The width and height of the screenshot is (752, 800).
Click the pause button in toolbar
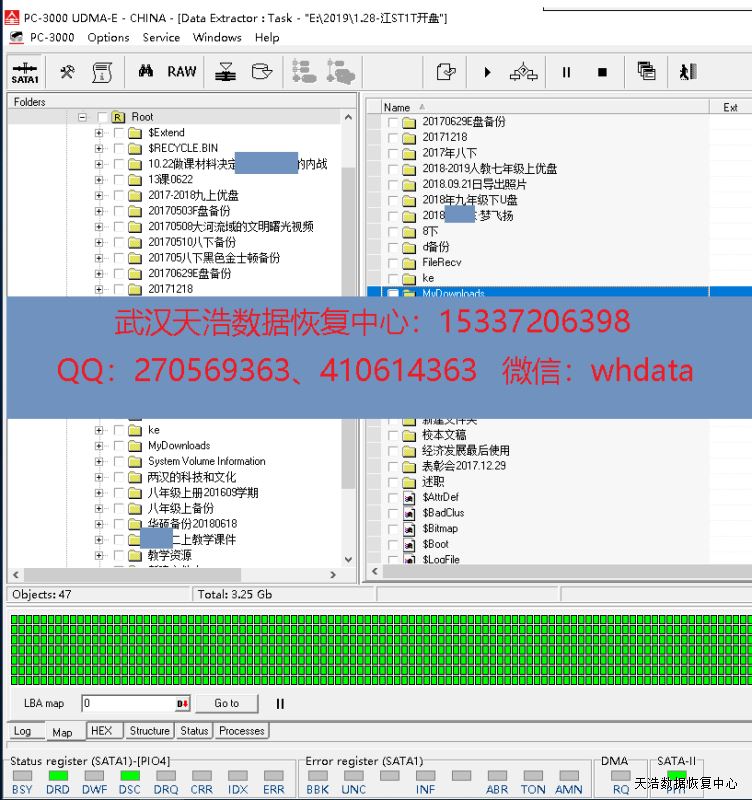click(x=566, y=72)
